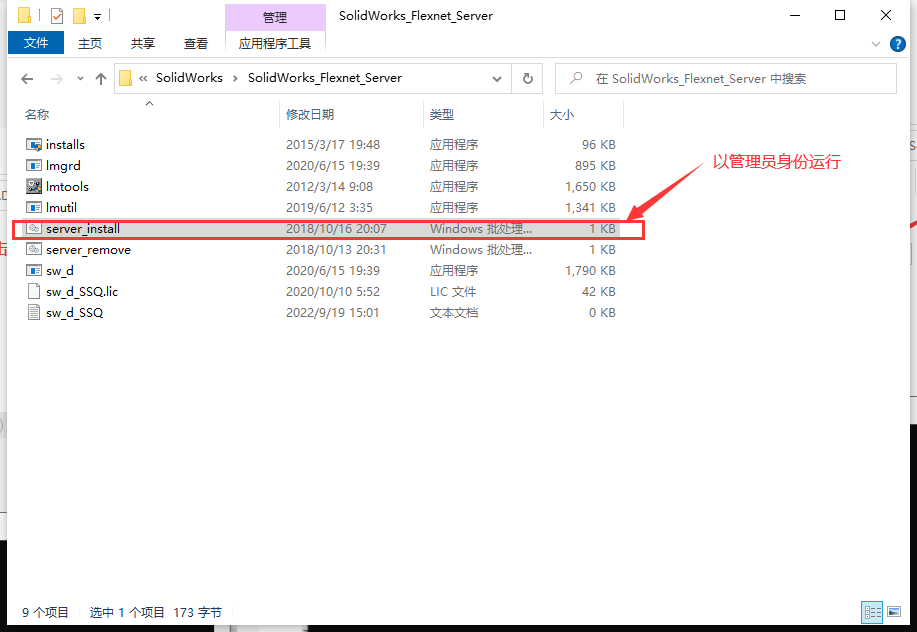The width and height of the screenshot is (917, 632).
Task: Click the server_remove batch file icon
Action: (x=34, y=250)
